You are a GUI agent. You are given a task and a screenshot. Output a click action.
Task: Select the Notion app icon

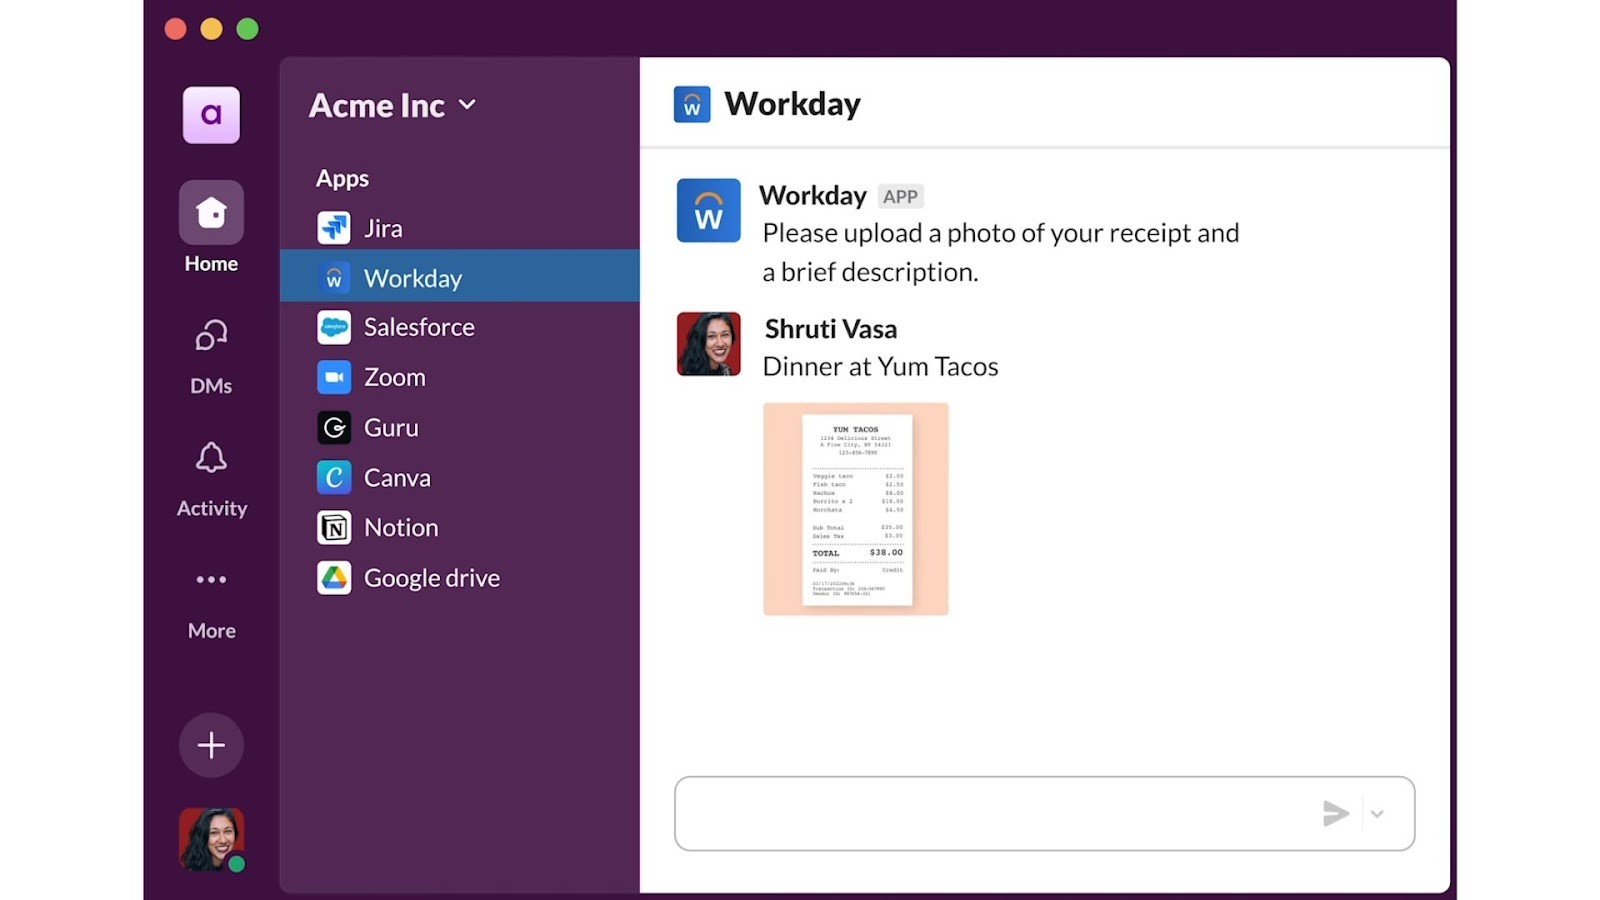(x=333, y=527)
